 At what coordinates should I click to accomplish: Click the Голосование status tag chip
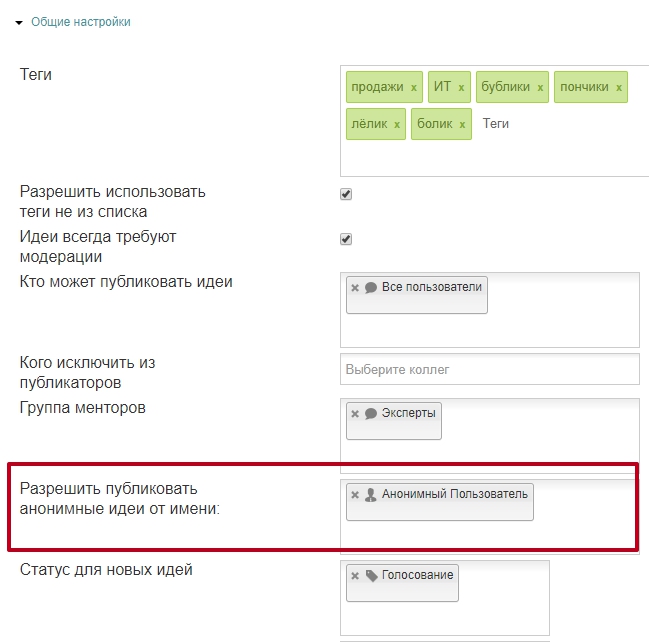click(402, 583)
